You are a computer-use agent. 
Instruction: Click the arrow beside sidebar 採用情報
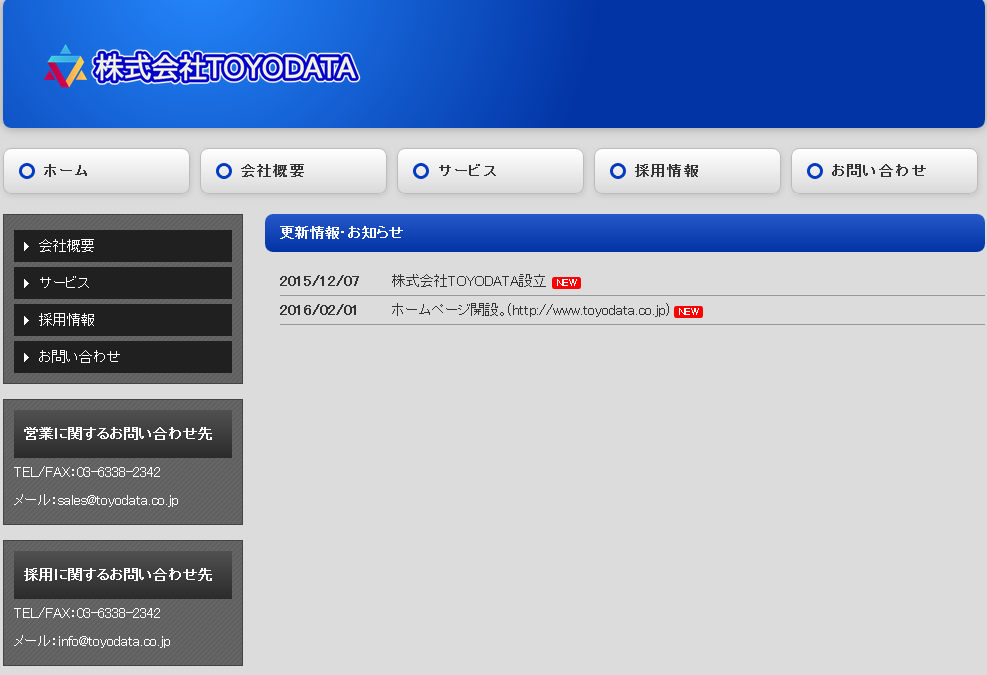[26, 320]
